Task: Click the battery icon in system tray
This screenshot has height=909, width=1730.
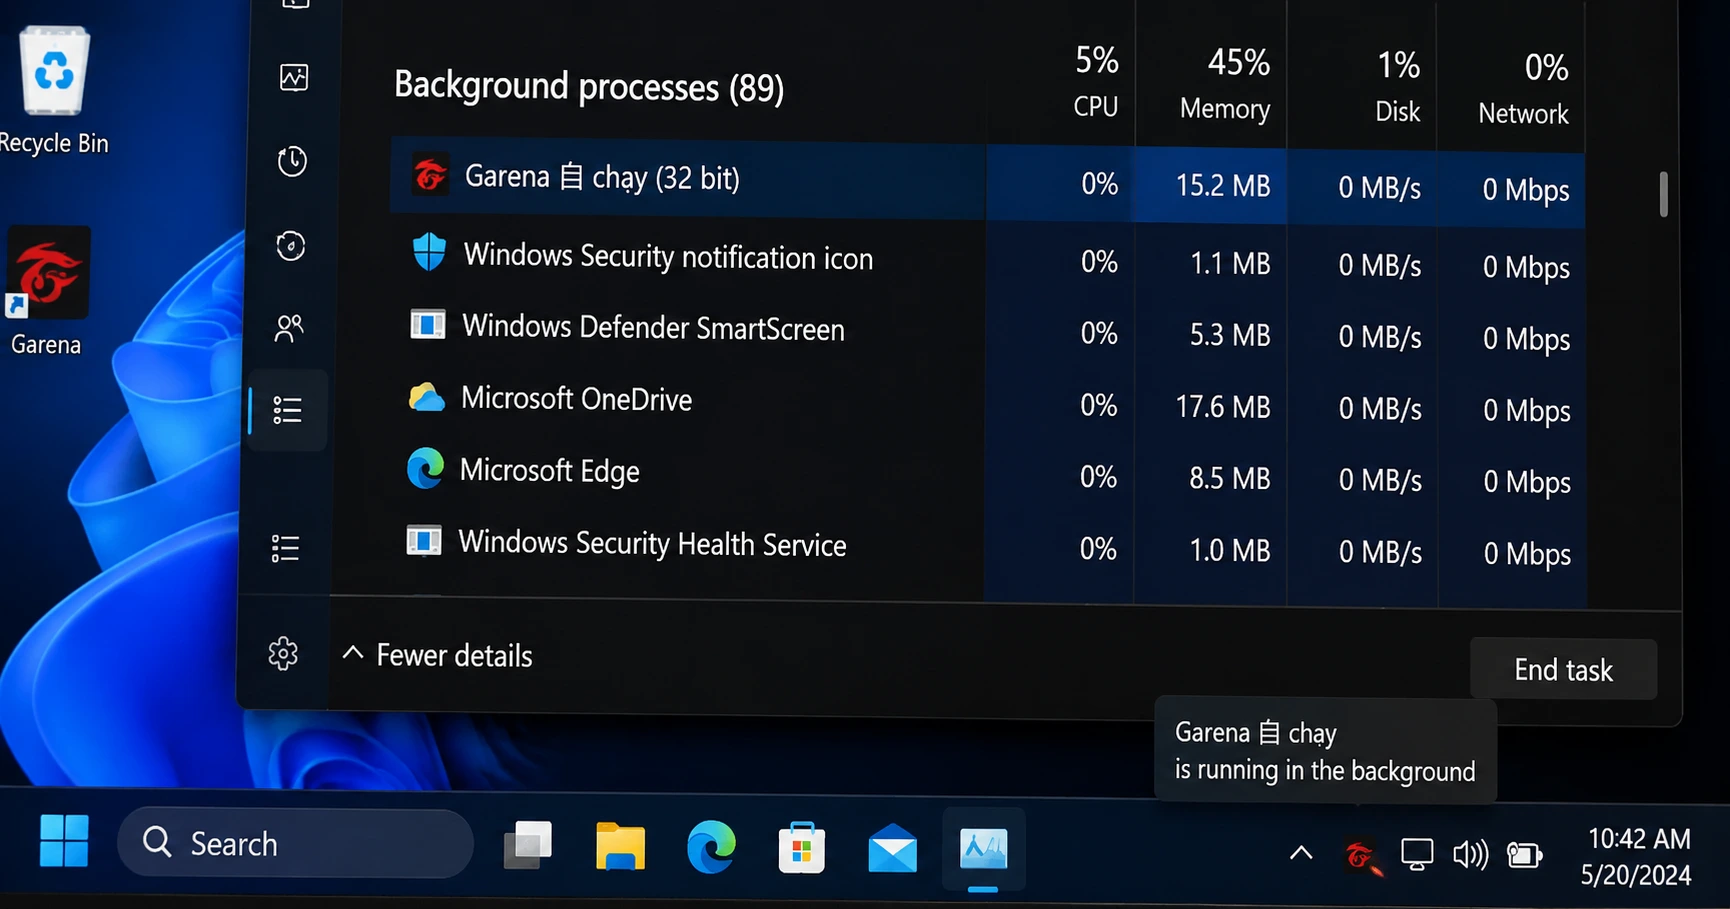Action: point(1524,855)
